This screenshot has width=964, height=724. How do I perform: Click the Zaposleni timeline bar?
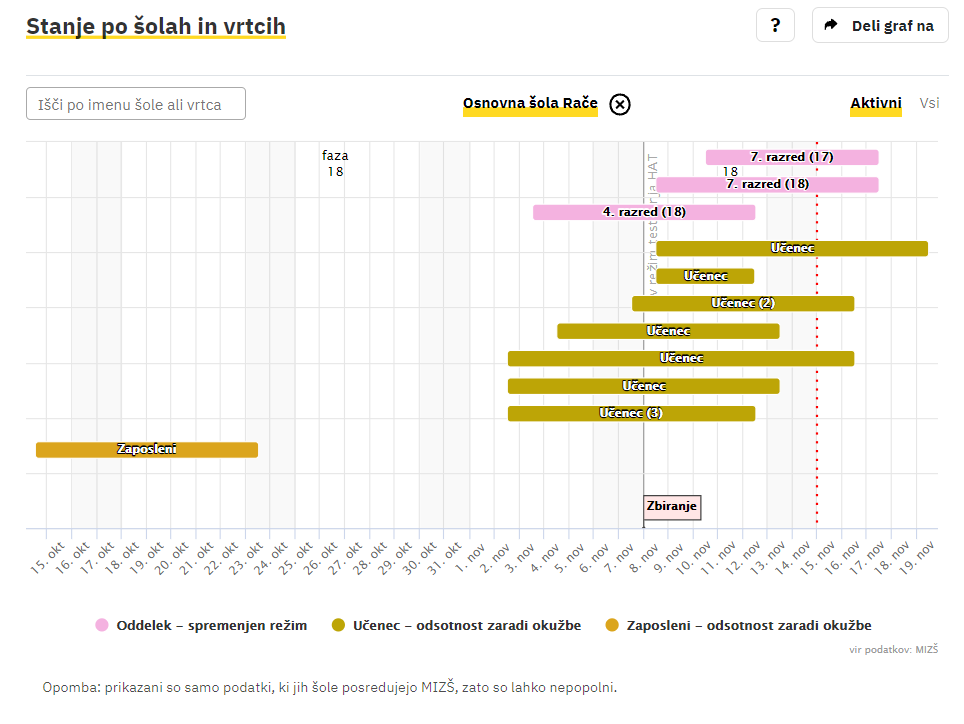pos(146,450)
